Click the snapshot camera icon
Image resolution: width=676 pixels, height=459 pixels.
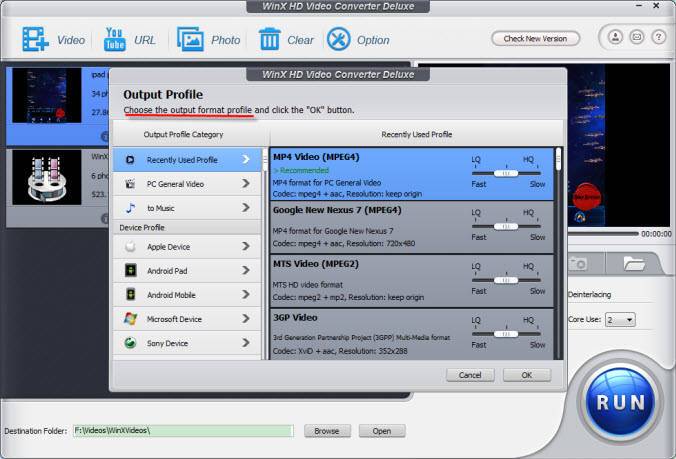(578, 264)
